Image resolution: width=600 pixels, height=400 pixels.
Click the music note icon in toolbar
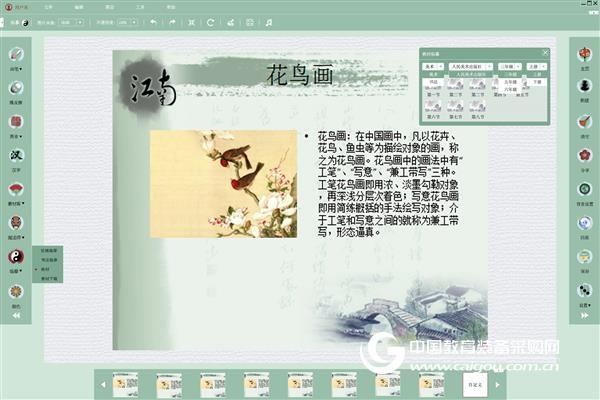269,23
